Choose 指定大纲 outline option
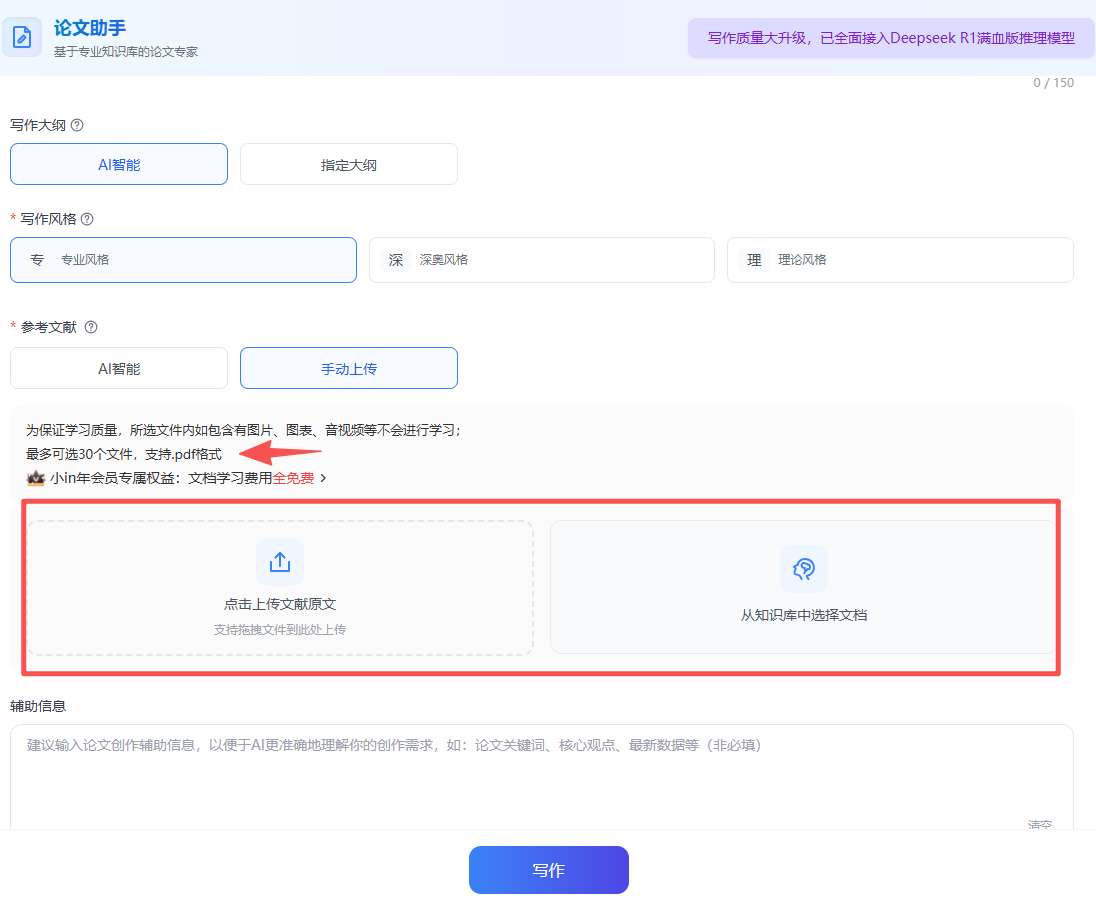The image size is (1096, 904). [x=348, y=165]
